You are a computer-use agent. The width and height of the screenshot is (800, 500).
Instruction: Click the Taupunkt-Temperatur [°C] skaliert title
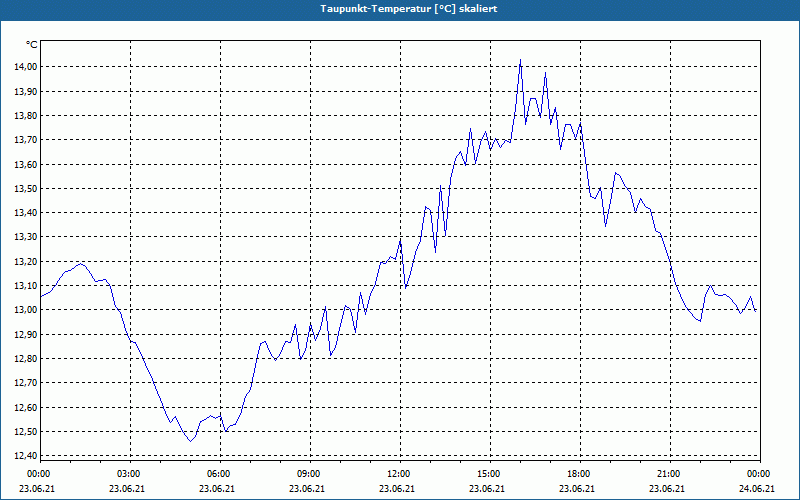(409, 9)
